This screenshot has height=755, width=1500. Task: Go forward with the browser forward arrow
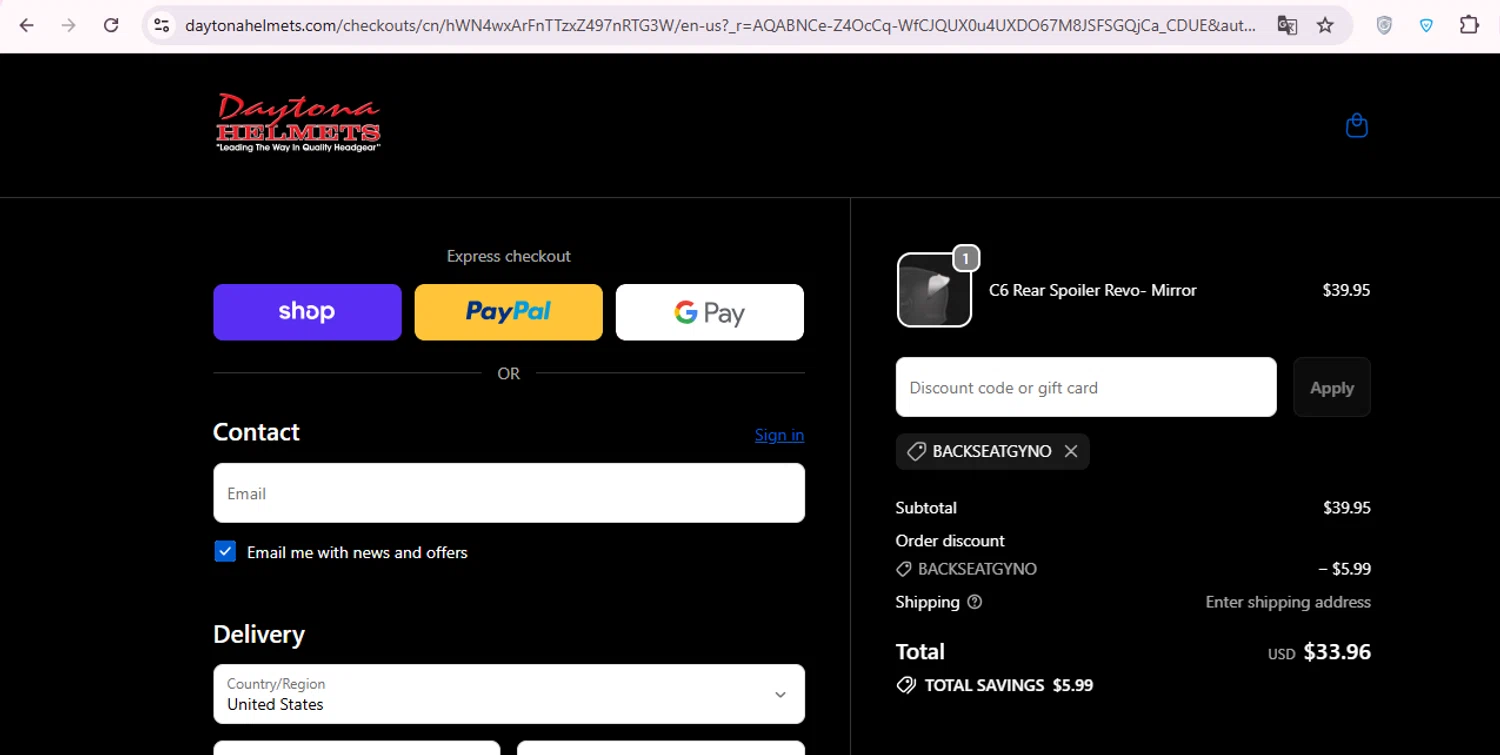[x=69, y=25]
